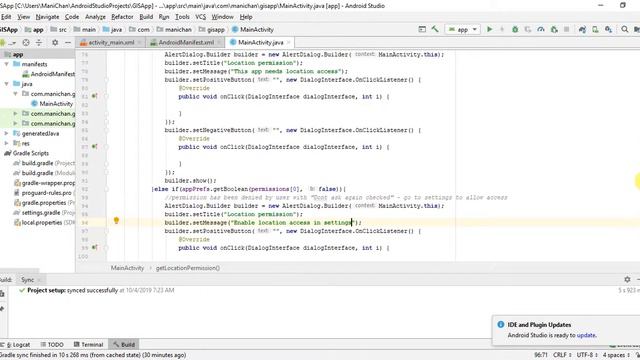This screenshot has width=640, height=360.
Task: Click gisapp breadcrumb in navigation bar
Action: (216, 29)
